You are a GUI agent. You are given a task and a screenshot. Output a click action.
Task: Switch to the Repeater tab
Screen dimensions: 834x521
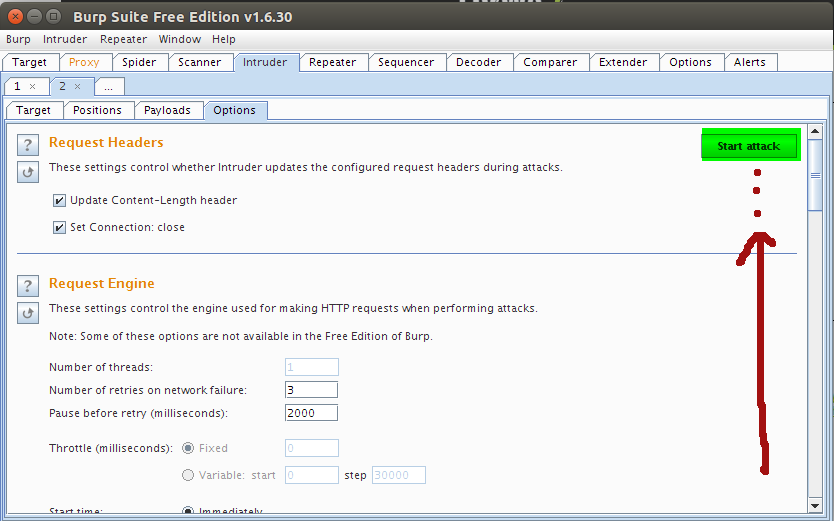tap(333, 62)
